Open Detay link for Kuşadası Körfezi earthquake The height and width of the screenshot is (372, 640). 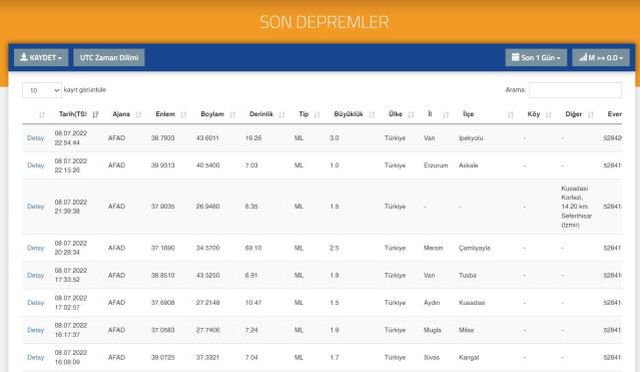36,207
